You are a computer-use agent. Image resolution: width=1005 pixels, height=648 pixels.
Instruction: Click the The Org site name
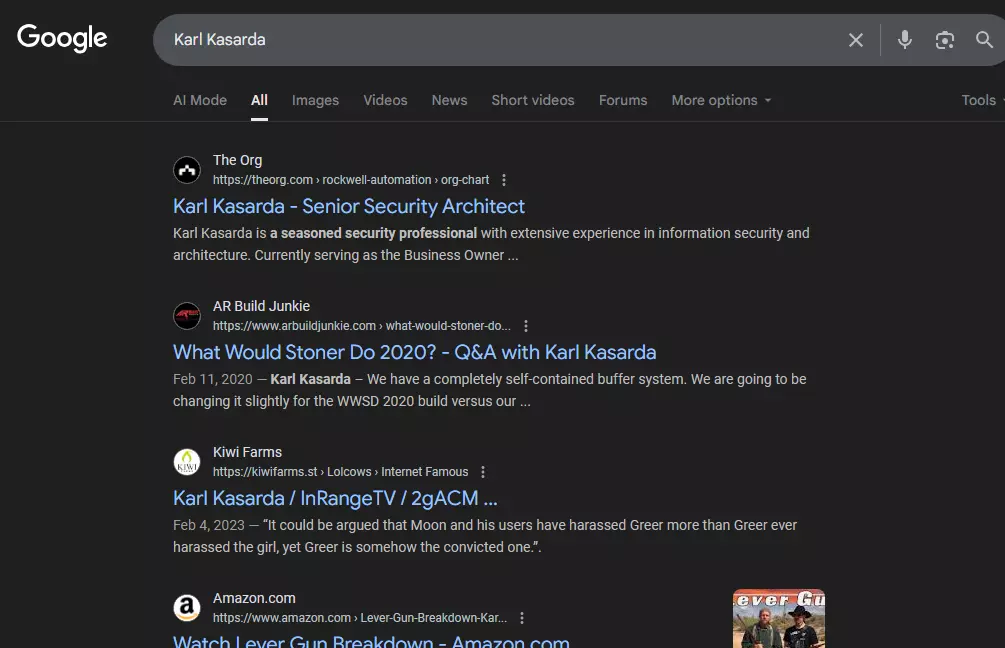[x=237, y=160]
